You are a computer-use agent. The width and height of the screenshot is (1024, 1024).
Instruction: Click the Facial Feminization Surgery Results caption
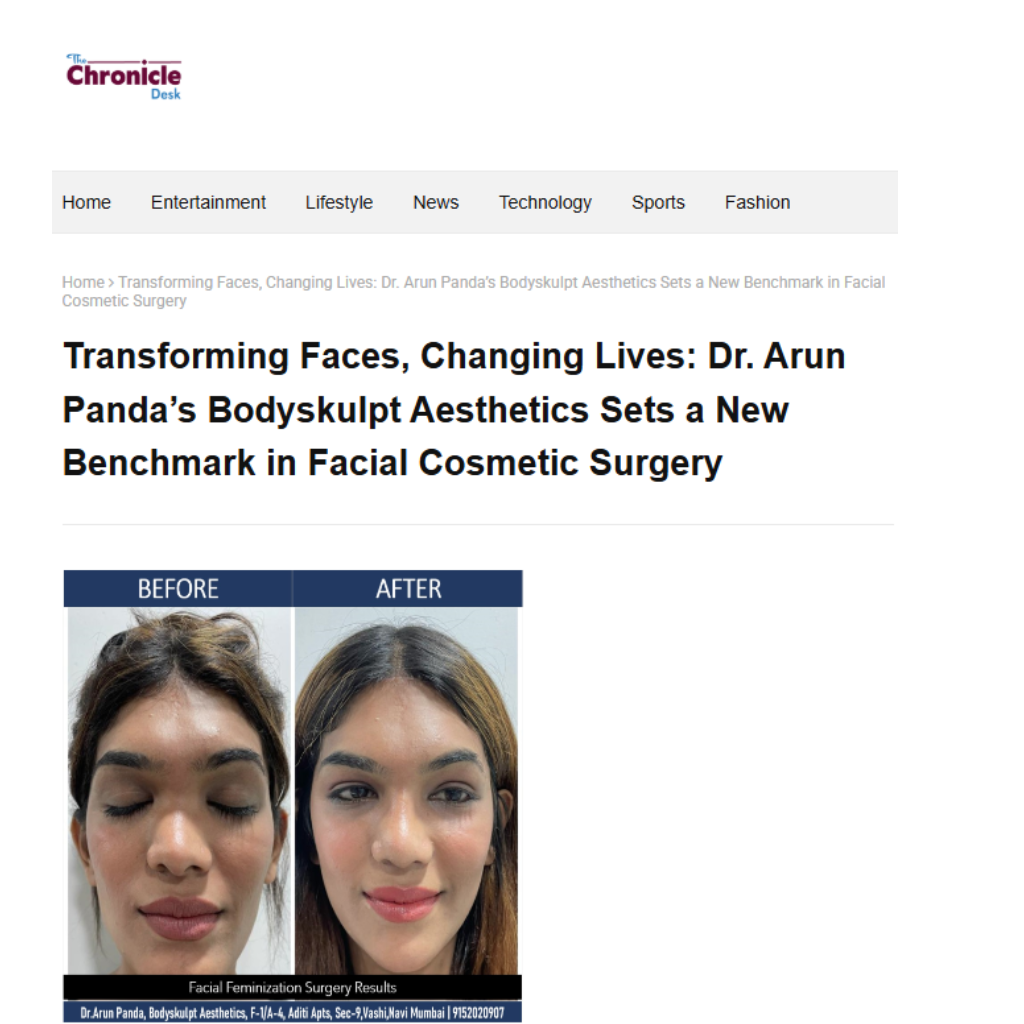tap(292, 987)
